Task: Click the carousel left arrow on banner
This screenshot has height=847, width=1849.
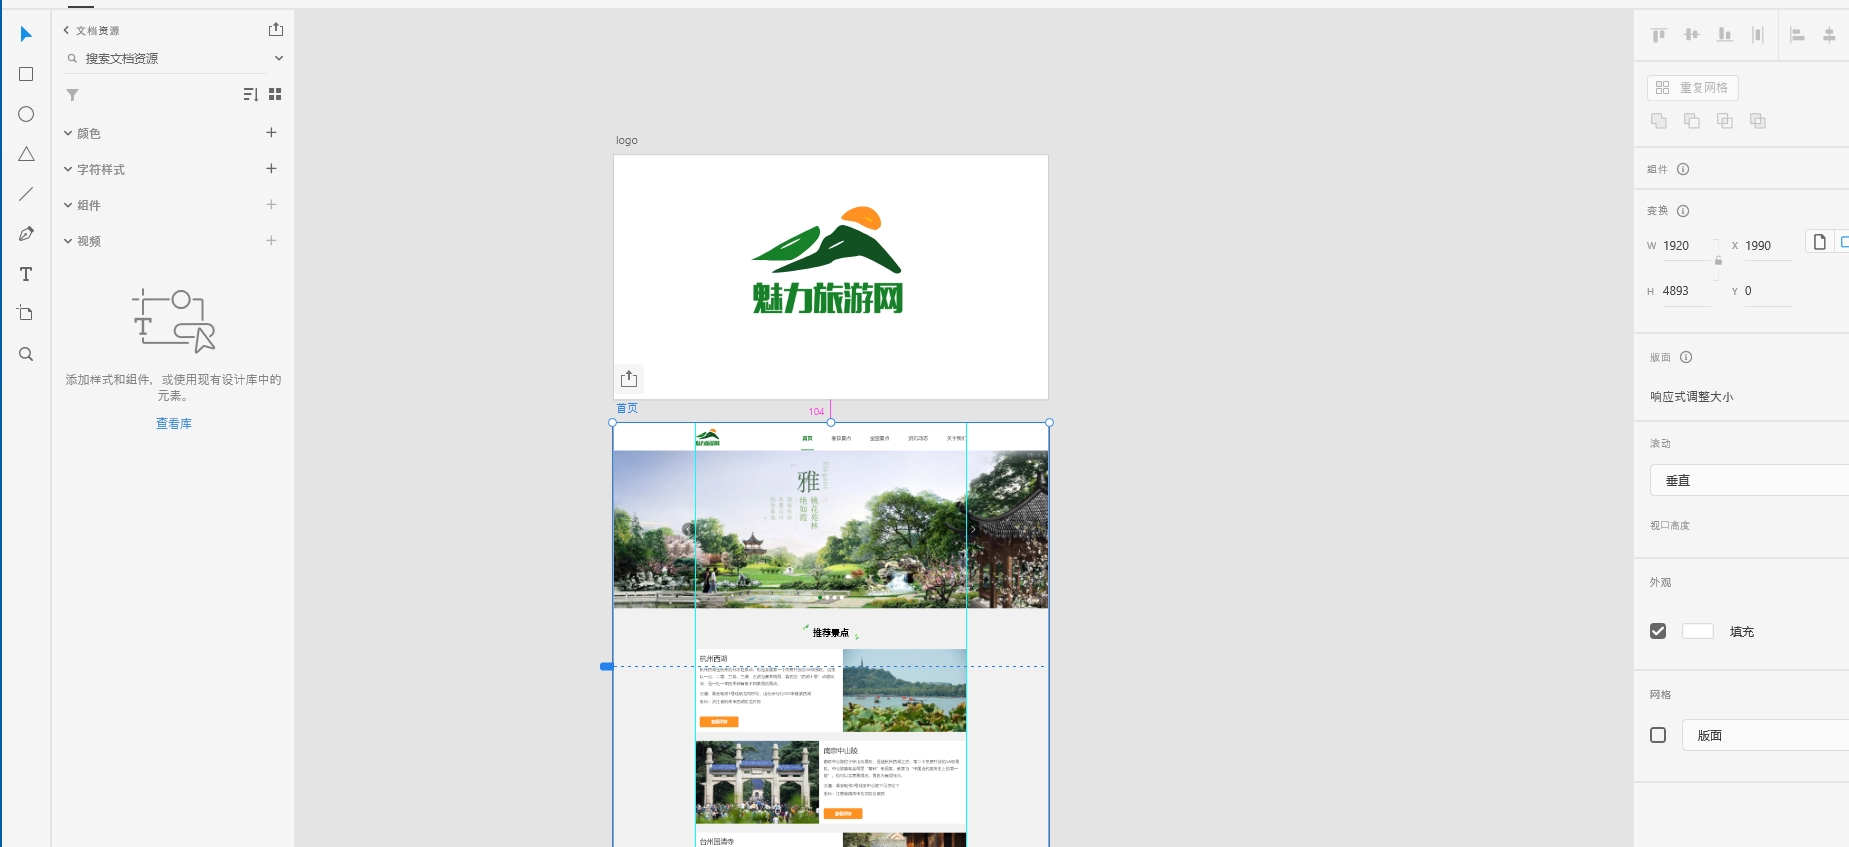Action: tap(688, 529)
